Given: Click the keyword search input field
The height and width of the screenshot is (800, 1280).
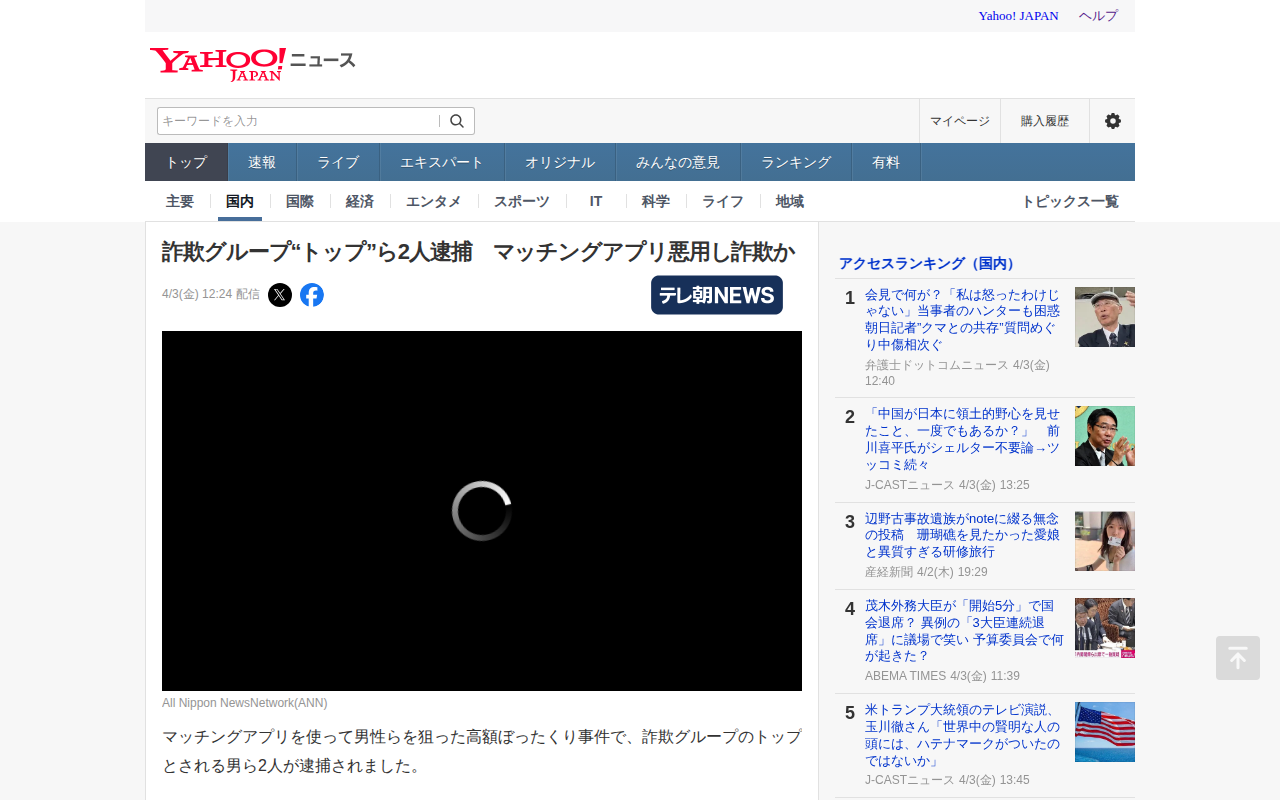Looking at the screenshot, I should pos(297,121).
